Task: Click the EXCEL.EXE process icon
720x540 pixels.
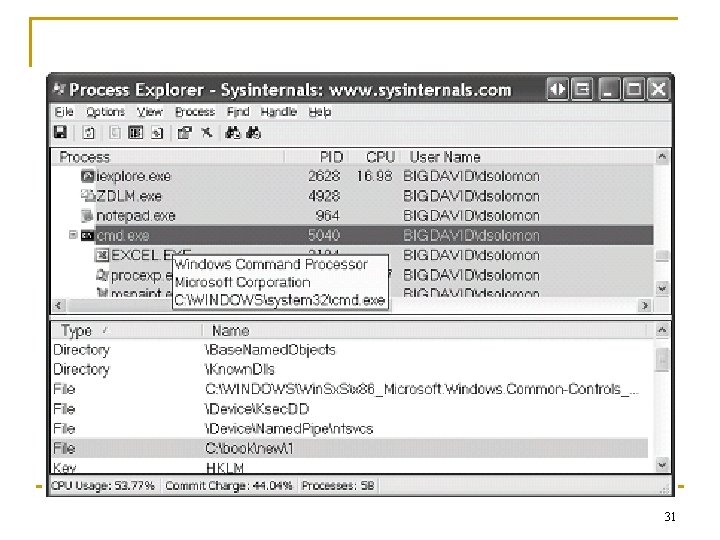Action: tap(102, 255)
